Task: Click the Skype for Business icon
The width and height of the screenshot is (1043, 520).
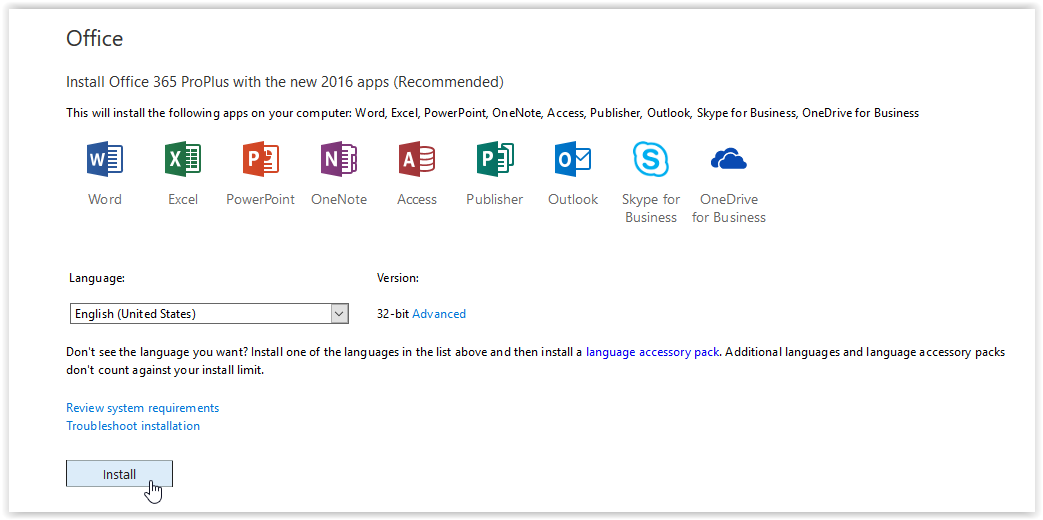Action: click(651, 159)
